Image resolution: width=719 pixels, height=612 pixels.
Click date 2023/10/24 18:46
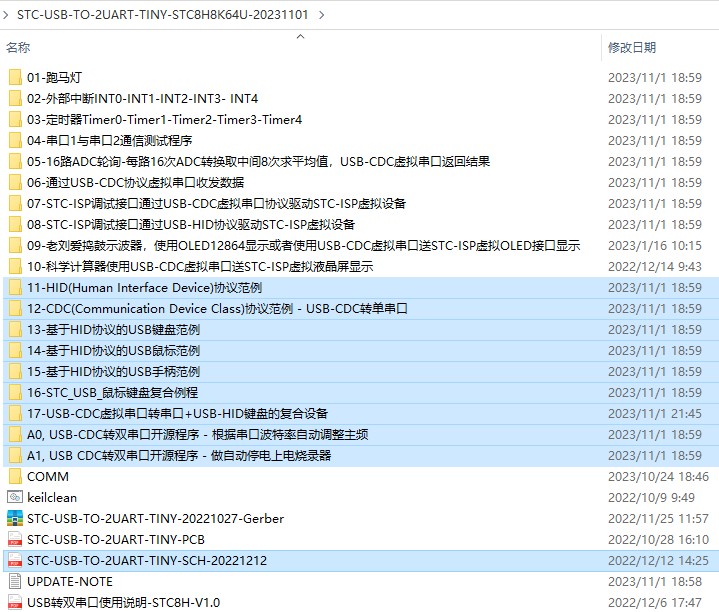pos(658,477)
